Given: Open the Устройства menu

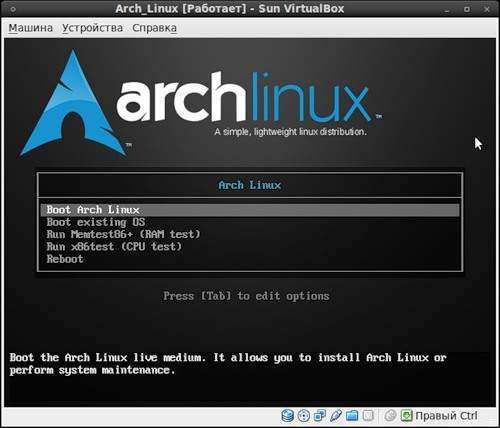Looking at the screenshot, I should 93,28.
